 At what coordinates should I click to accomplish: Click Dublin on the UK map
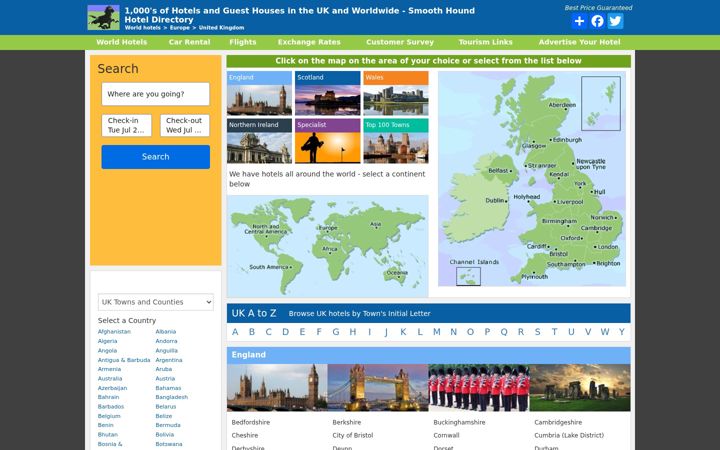click(x=496, y=201)
